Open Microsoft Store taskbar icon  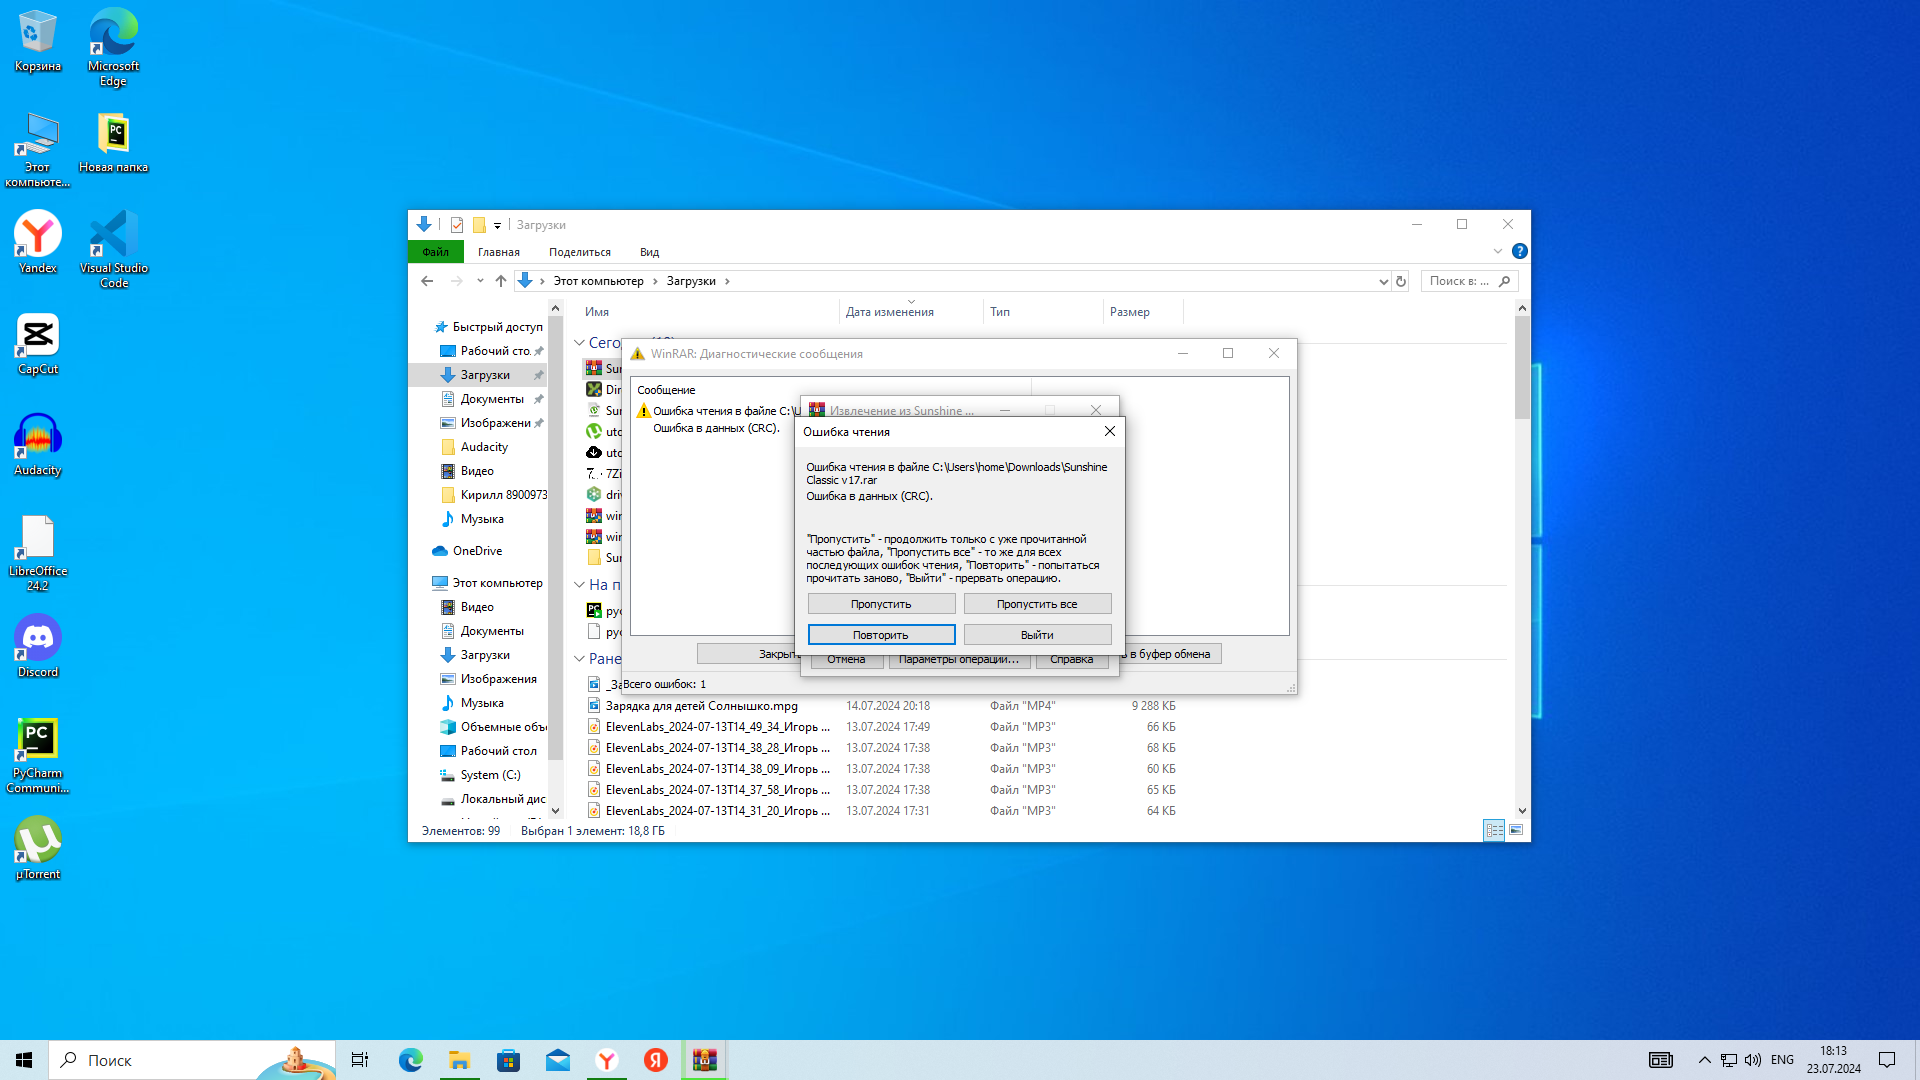[509, 1060]
